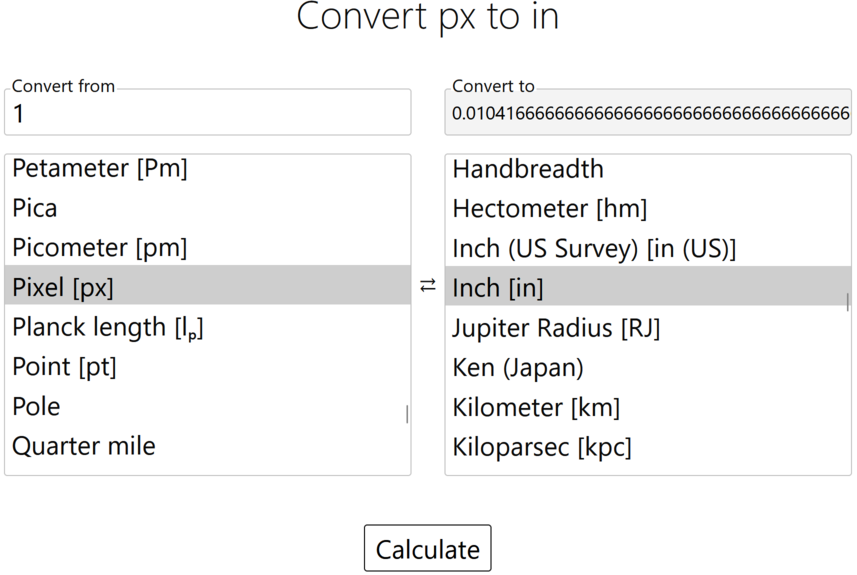Click the swap units arrows icon
The height and width of the screenshot is (575, 857).
coord(428,286)
